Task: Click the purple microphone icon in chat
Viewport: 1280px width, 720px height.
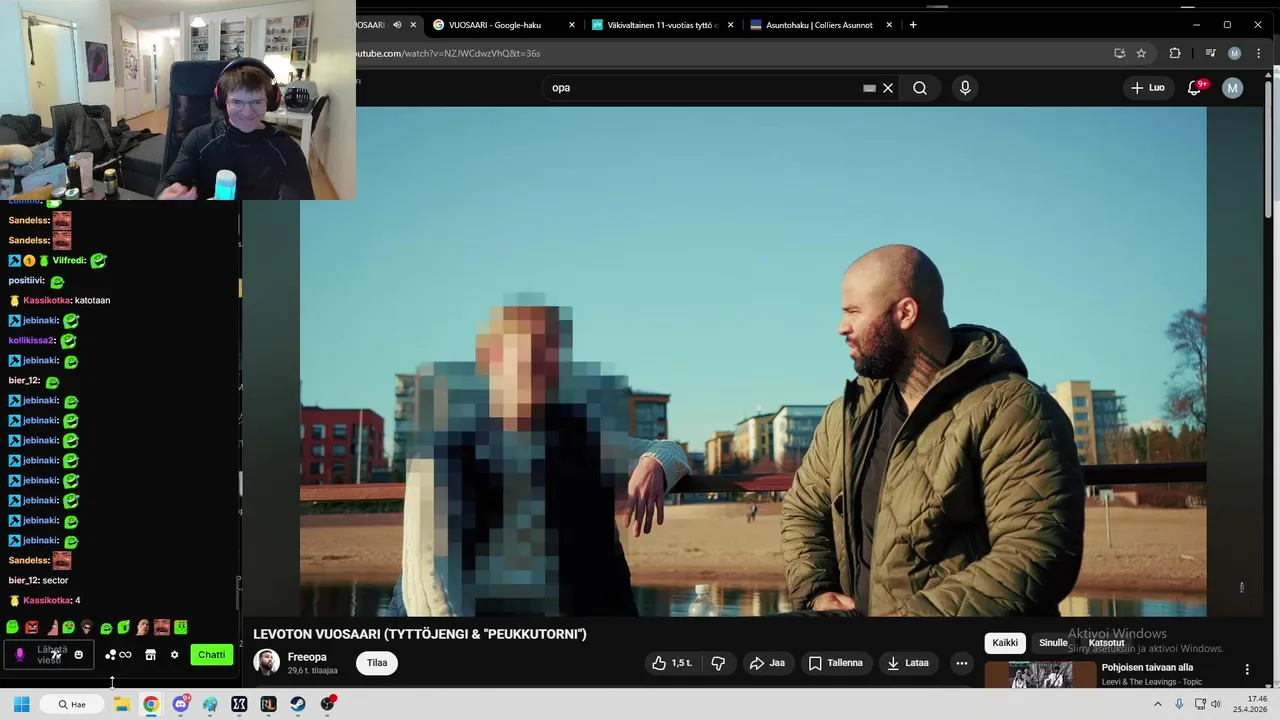Action: coord(19,655)
